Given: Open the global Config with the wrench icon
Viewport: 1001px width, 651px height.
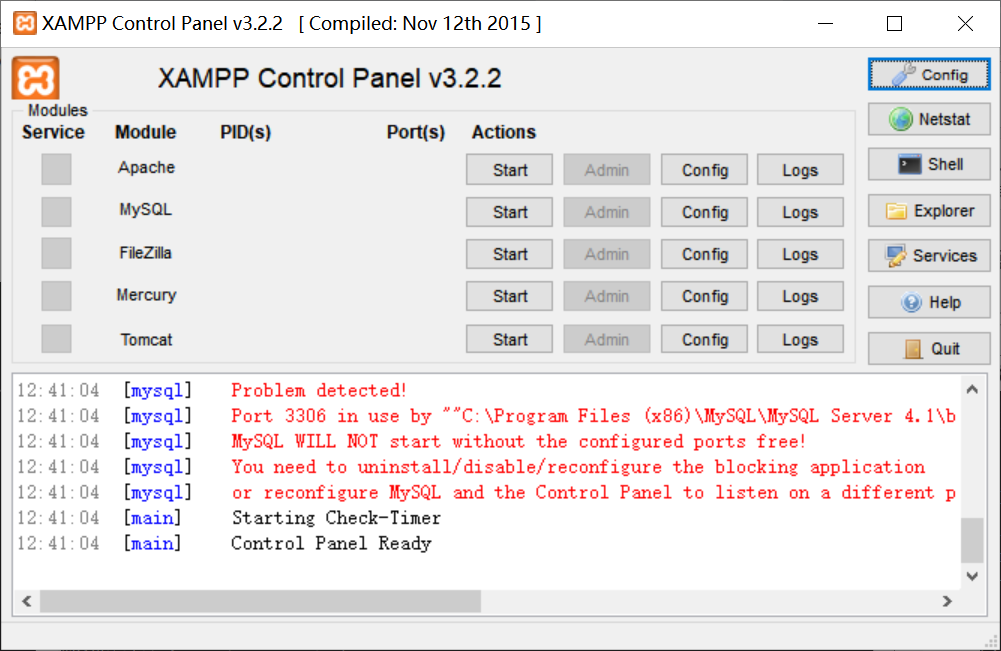Looking at the screenshot, I should (929, 75).
